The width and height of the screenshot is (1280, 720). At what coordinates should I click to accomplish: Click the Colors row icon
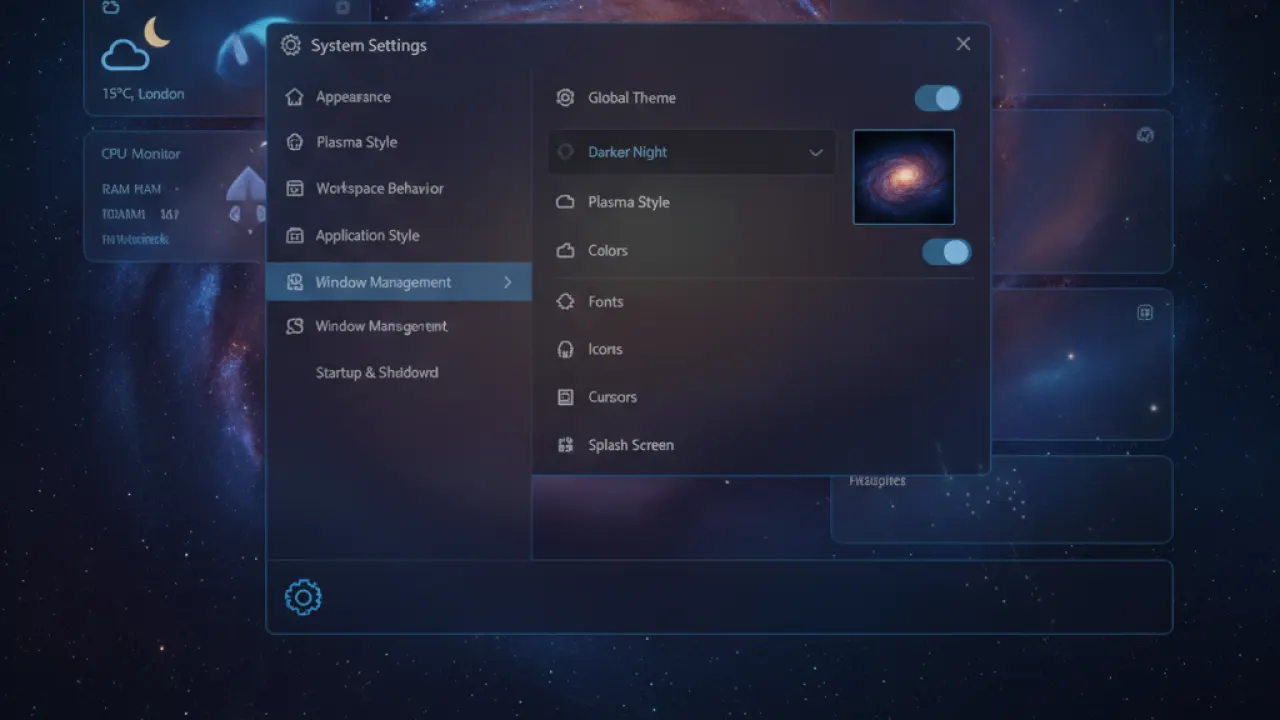tap(565, 250)
